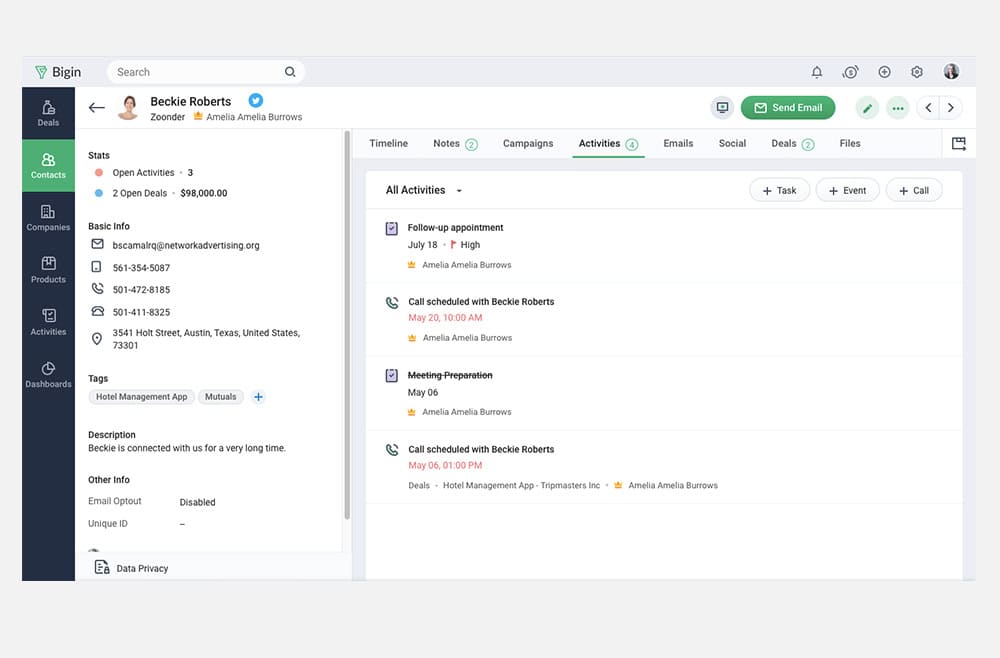This screenshot has height=658, width=1000.
Task: Click the contact details panel scrollbar
Action: (x=347, y=325)
